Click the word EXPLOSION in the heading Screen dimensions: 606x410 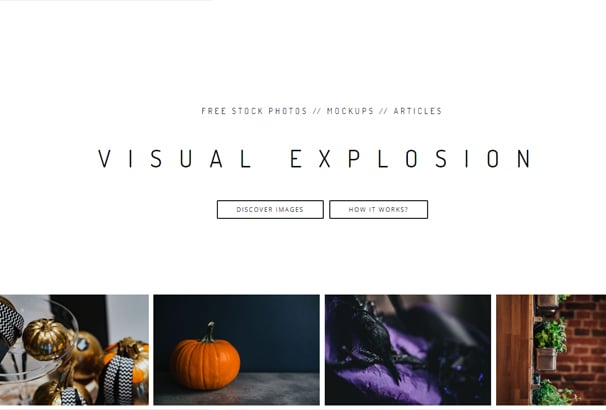[x=411, y=158]
